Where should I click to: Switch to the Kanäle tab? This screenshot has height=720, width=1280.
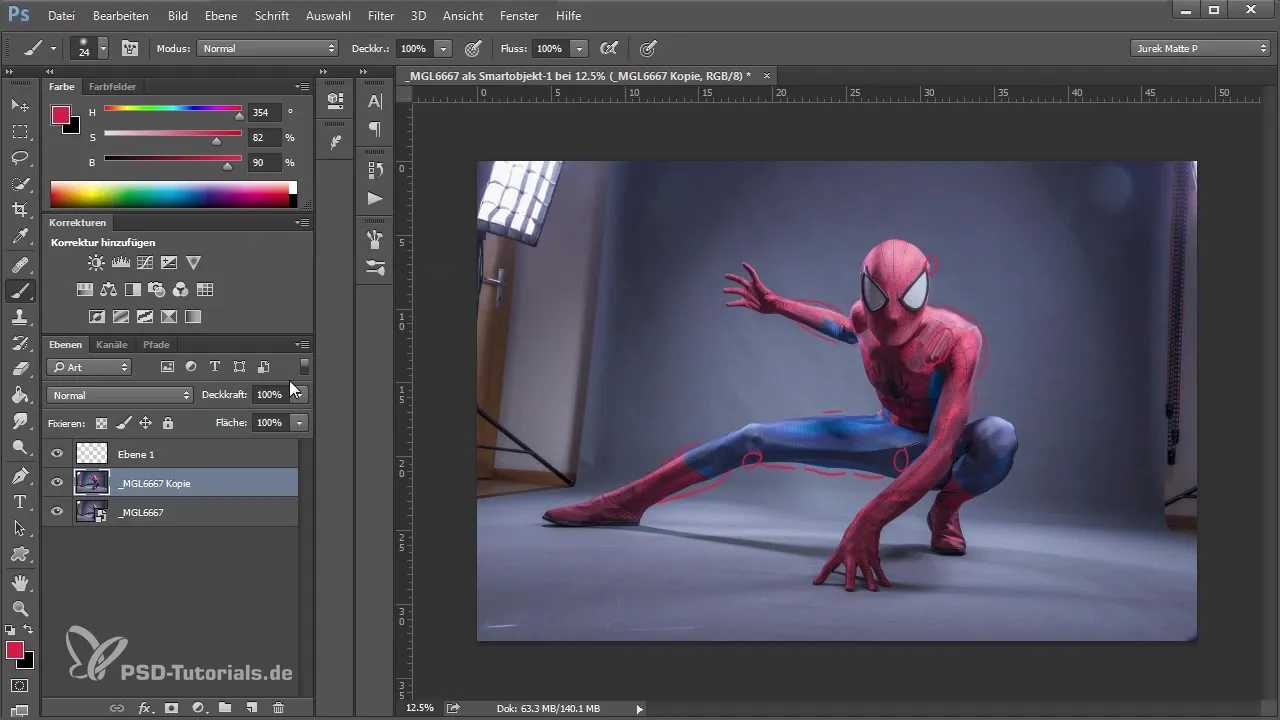coord(112,345)
